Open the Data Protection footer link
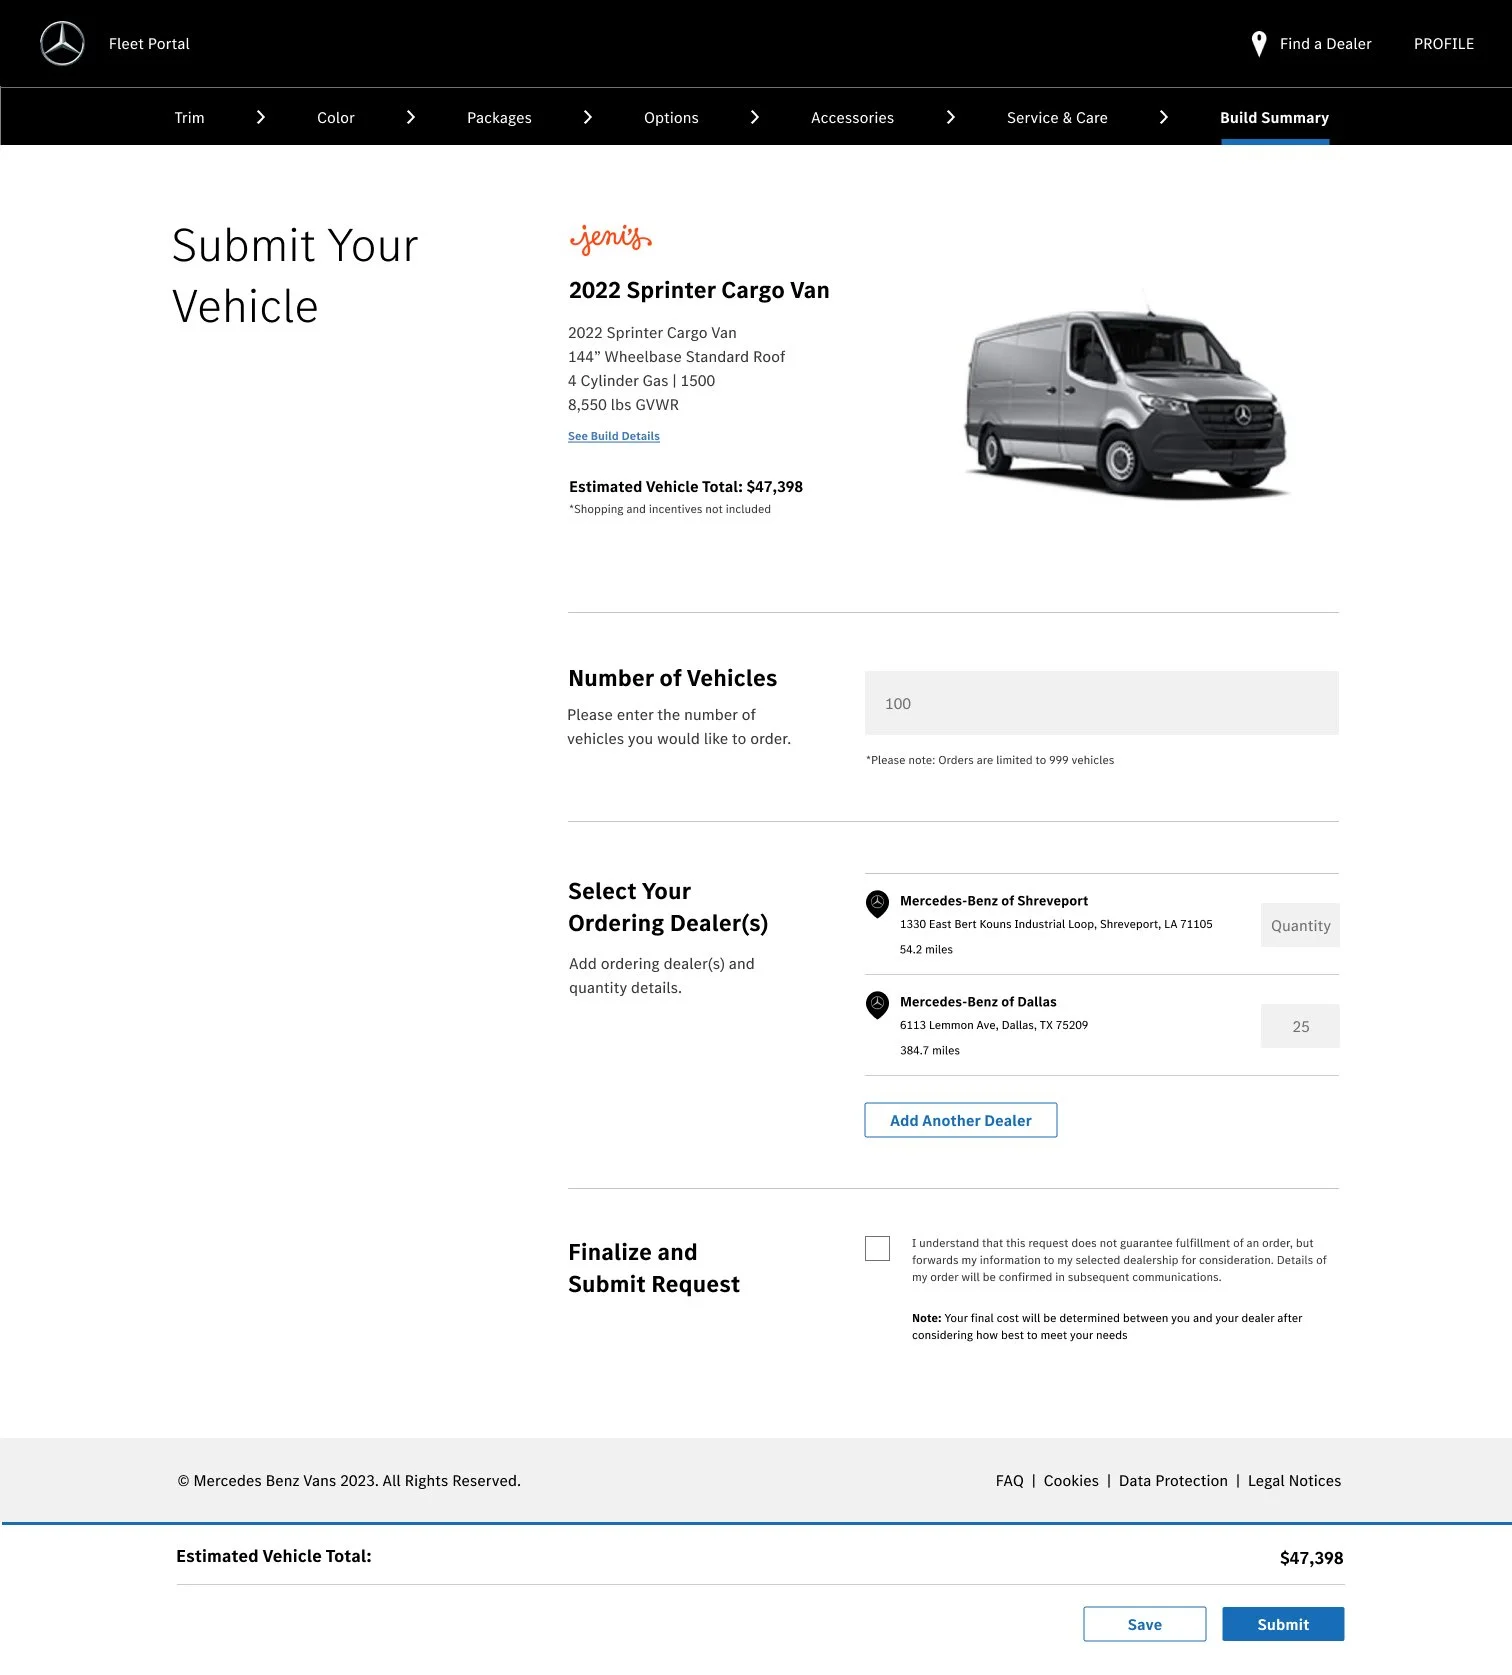Image resolution: width=1512 pixels, height=1675 pixels. (1173, 1481)
